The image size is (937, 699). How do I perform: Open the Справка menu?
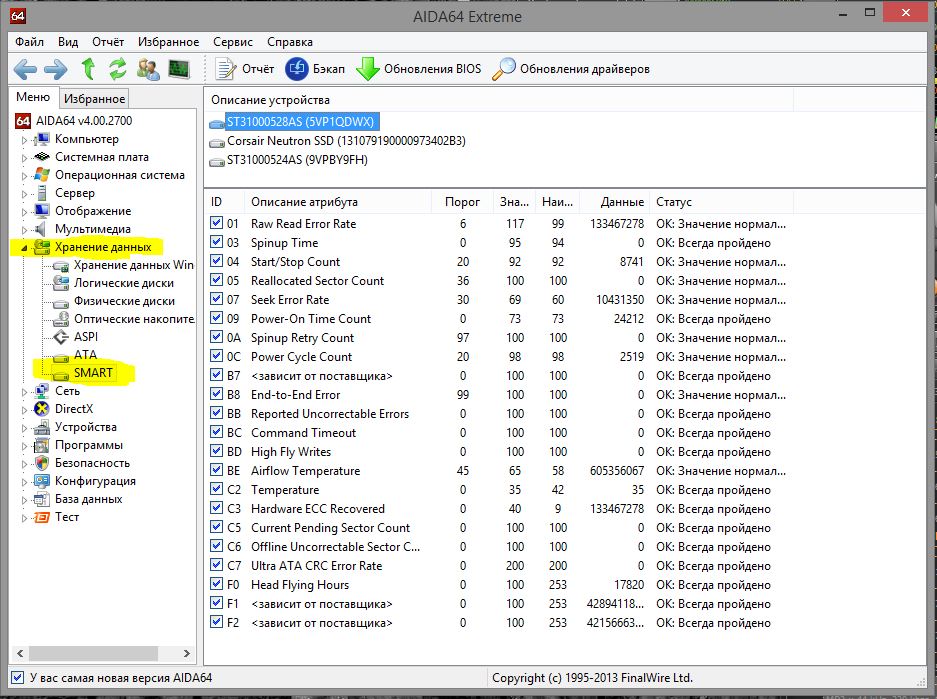[x=290, y=42]
